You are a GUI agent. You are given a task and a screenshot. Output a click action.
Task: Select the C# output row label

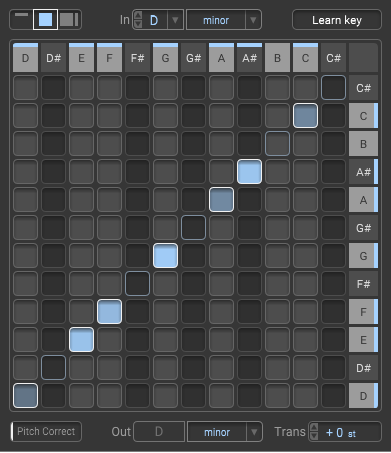click(x=363, y=88)
